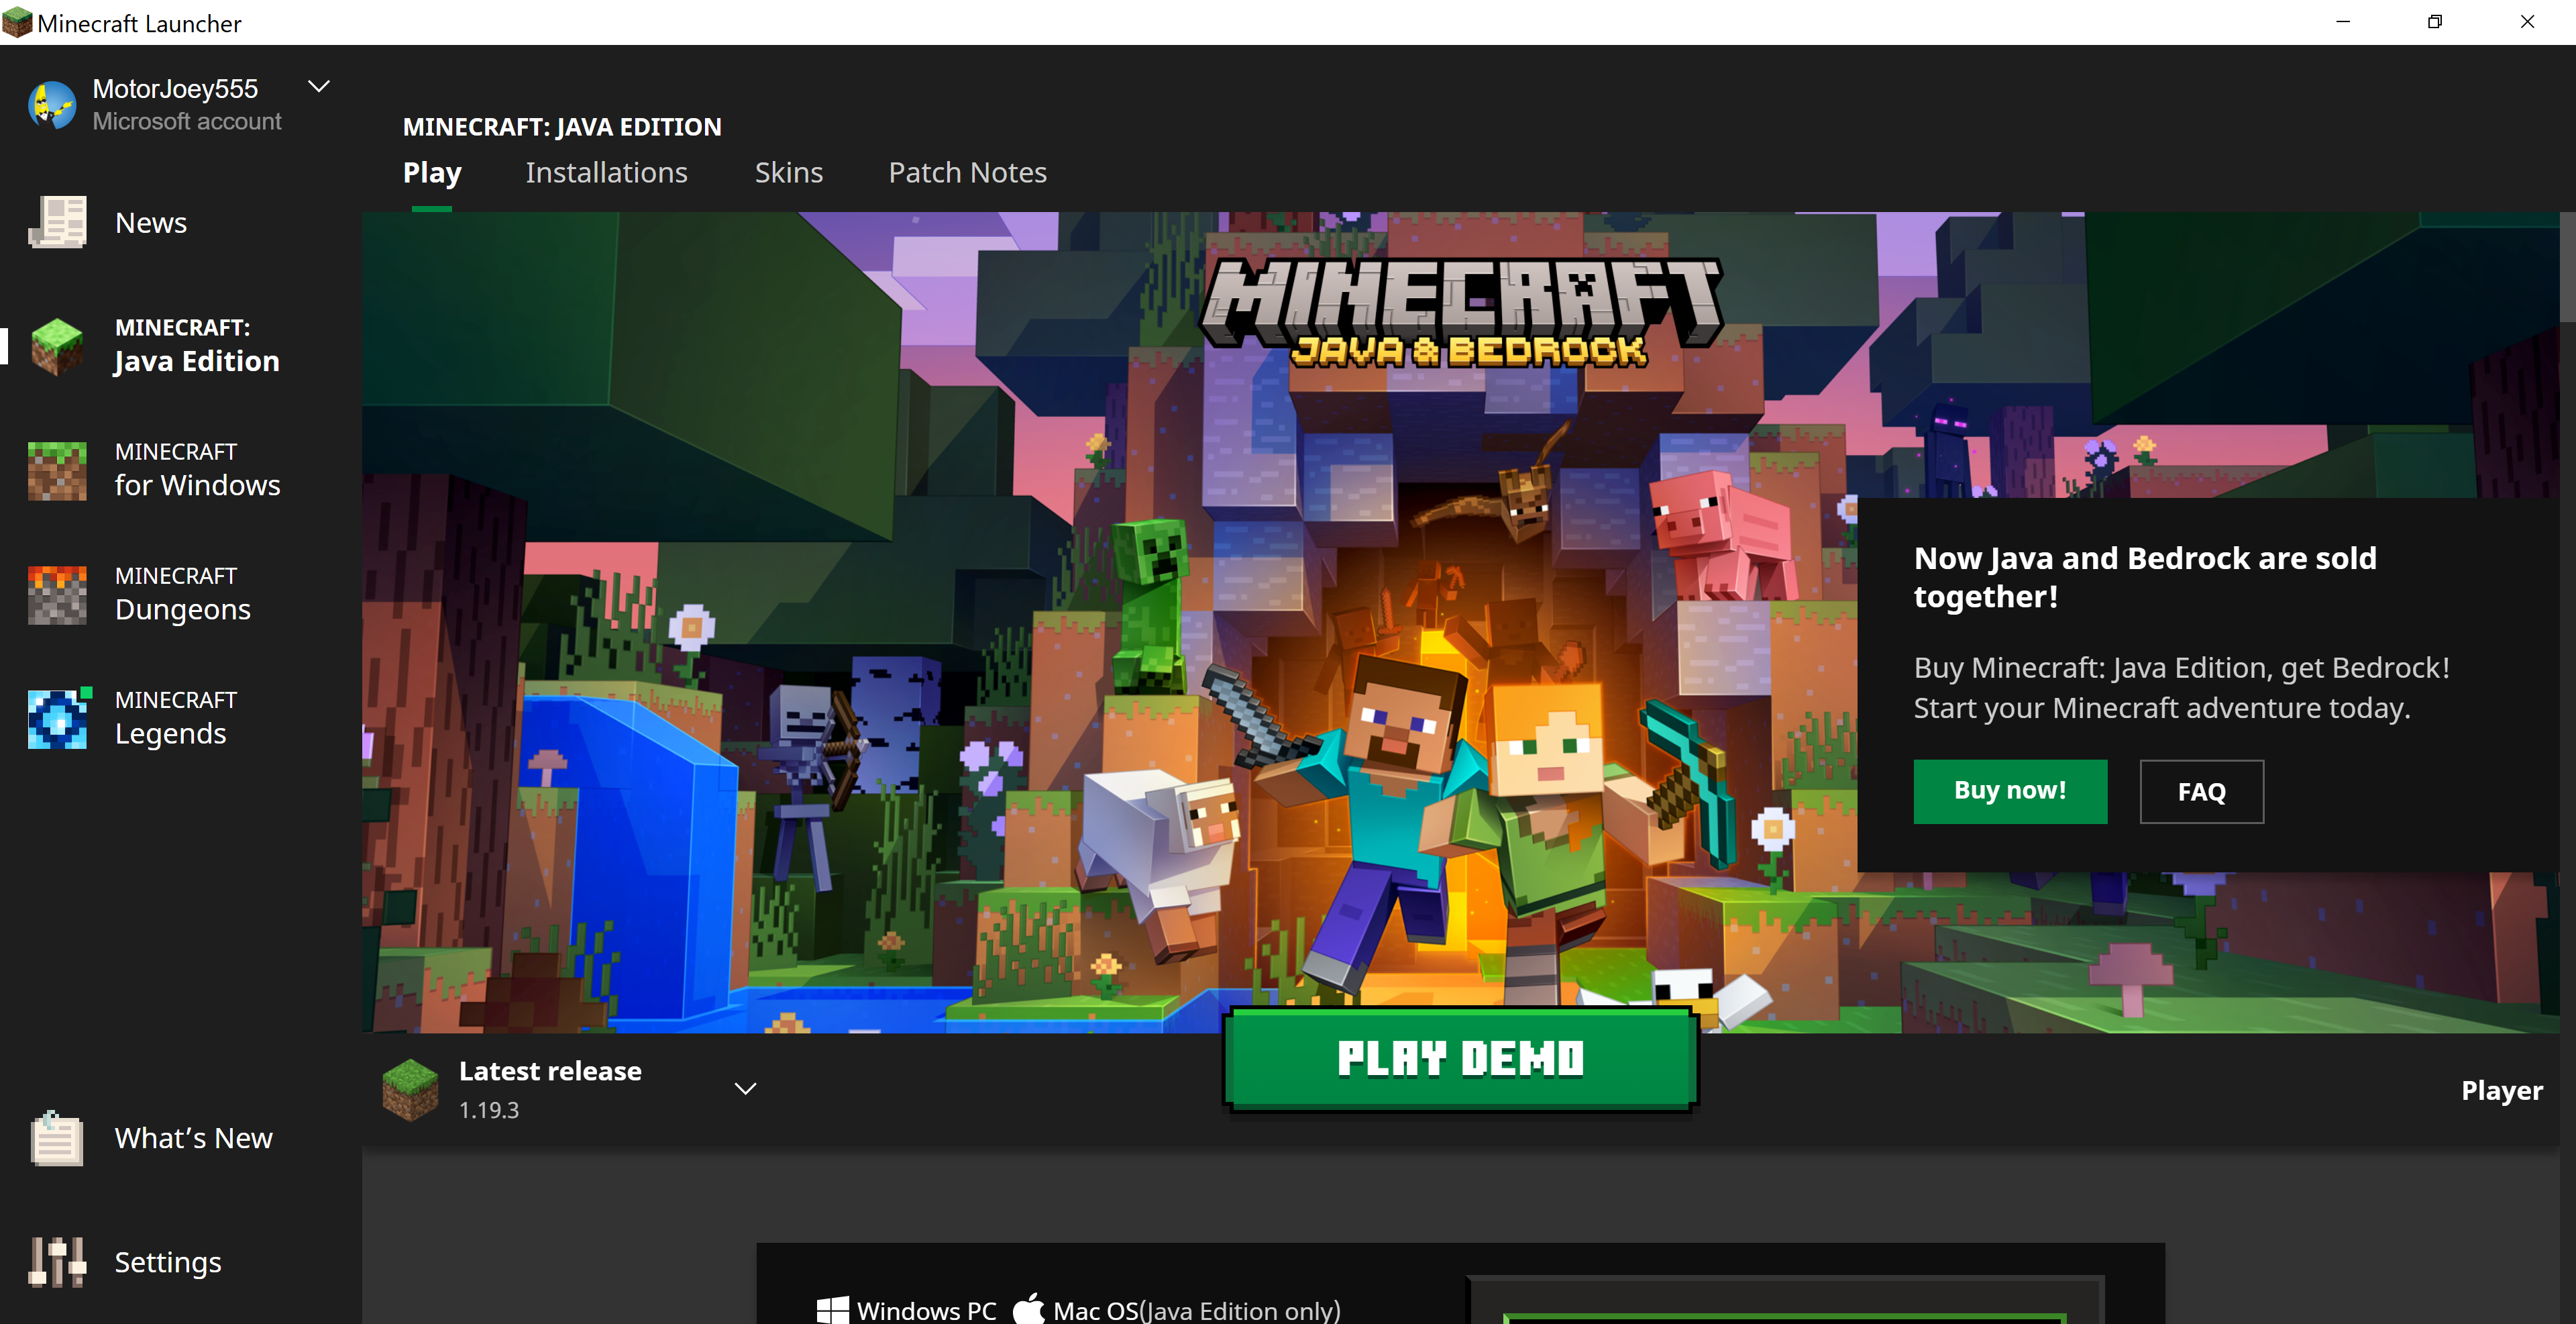
Task: Select MINECRAFT: Java Edition sidebar label
Action: [197, 346]
